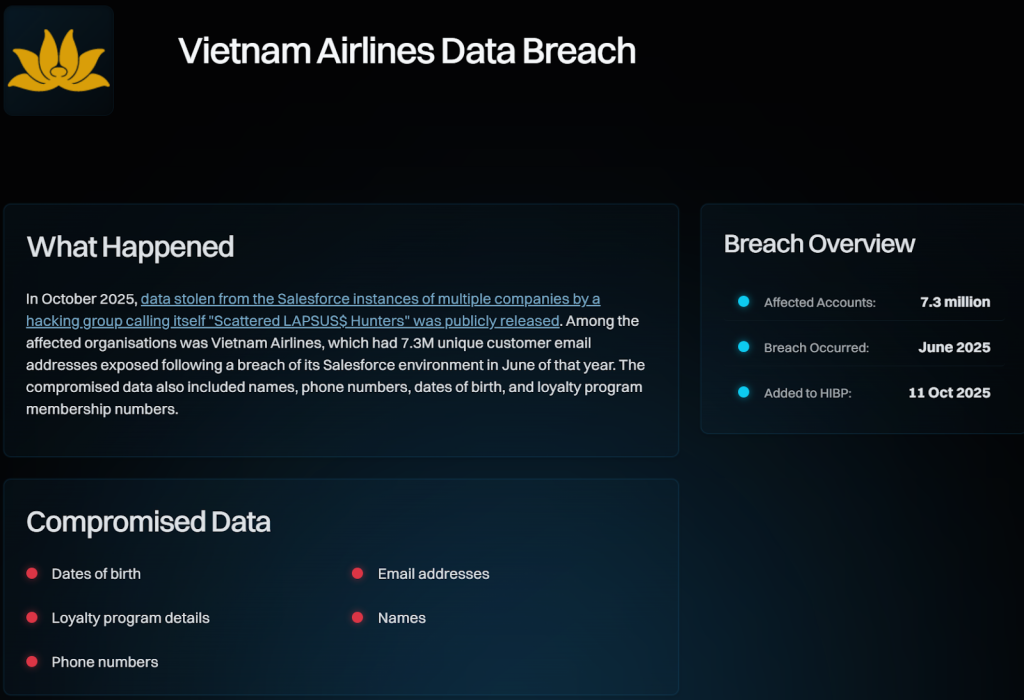Click the red bullet beside Phone numbers
Viewport: 1024px width, 700px height.
click(32, 661)
